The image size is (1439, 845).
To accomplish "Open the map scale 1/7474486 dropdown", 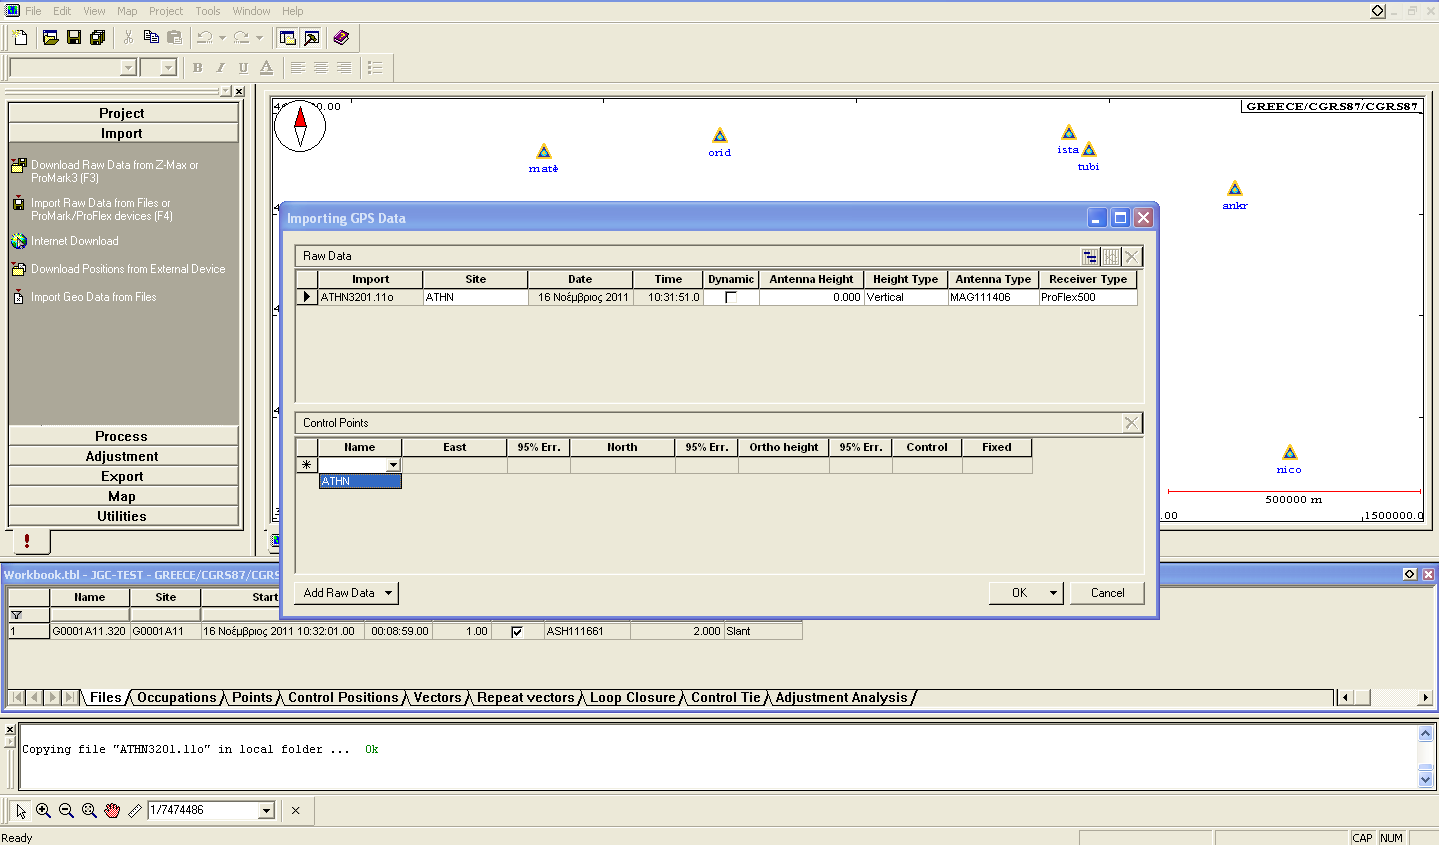I will [266, 810].
